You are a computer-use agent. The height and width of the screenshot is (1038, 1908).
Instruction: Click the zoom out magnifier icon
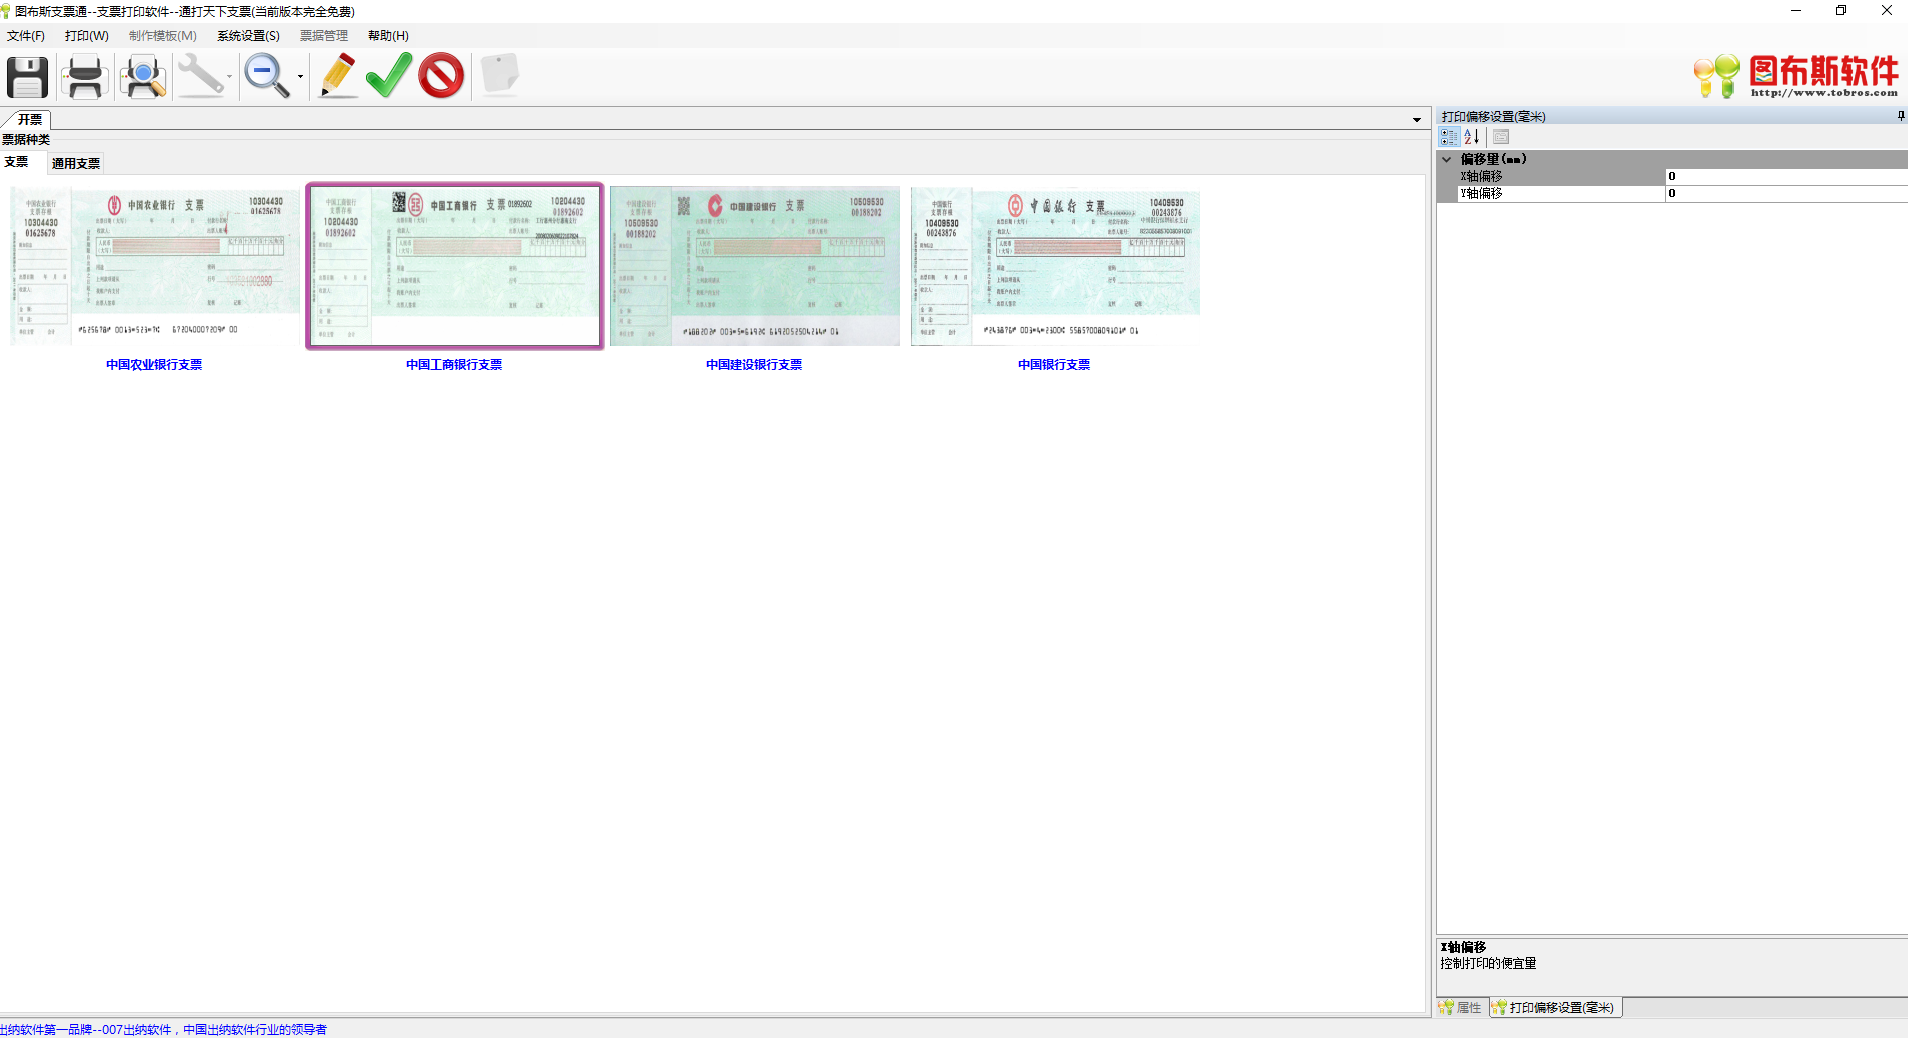click(x=266, y=76)
